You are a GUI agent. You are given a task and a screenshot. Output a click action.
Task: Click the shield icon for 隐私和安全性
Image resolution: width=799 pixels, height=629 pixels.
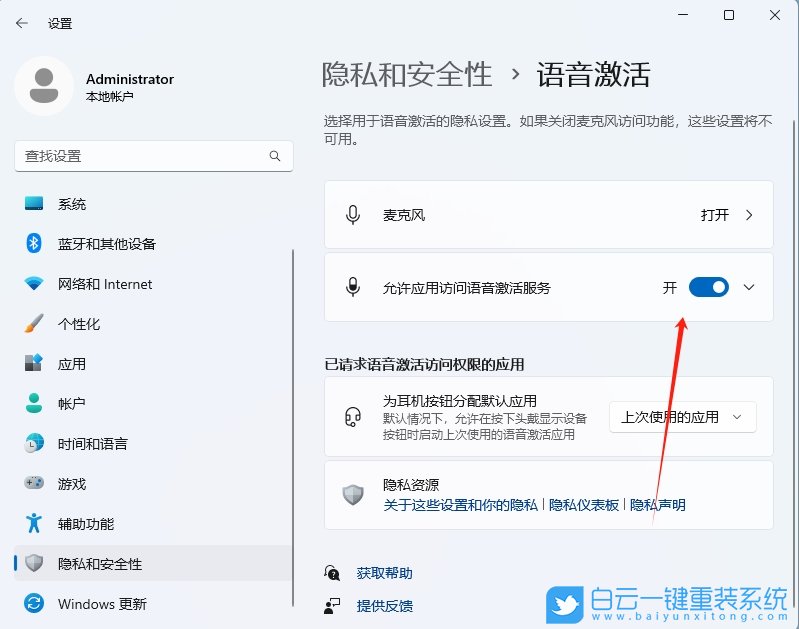(x=34, y=563)
